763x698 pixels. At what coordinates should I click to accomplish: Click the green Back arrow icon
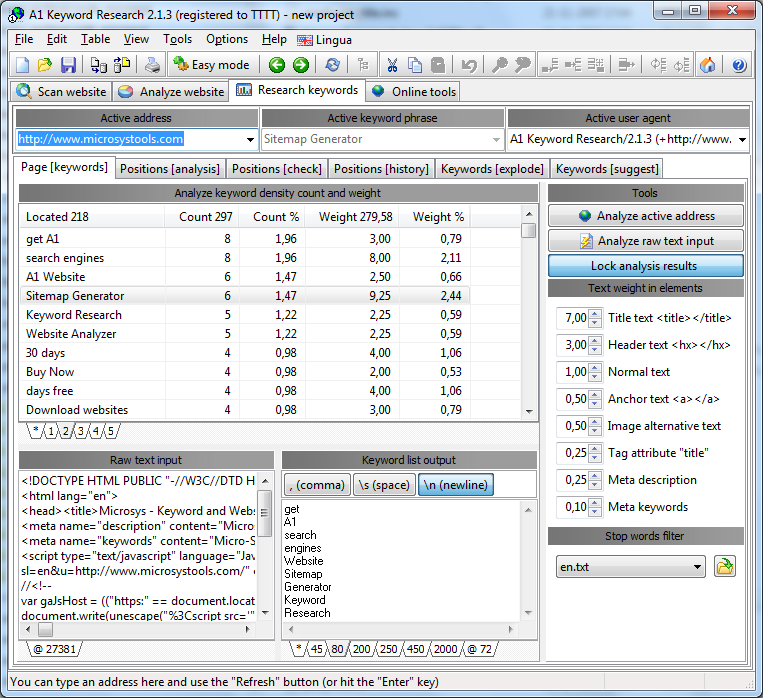(x=277, y=65)
